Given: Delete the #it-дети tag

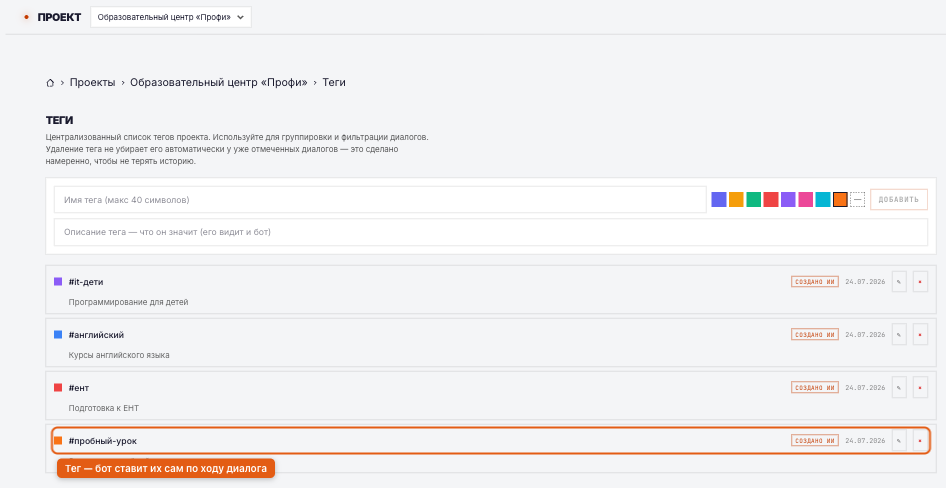Looking at the screenshot, I should [x=920, y=281].
